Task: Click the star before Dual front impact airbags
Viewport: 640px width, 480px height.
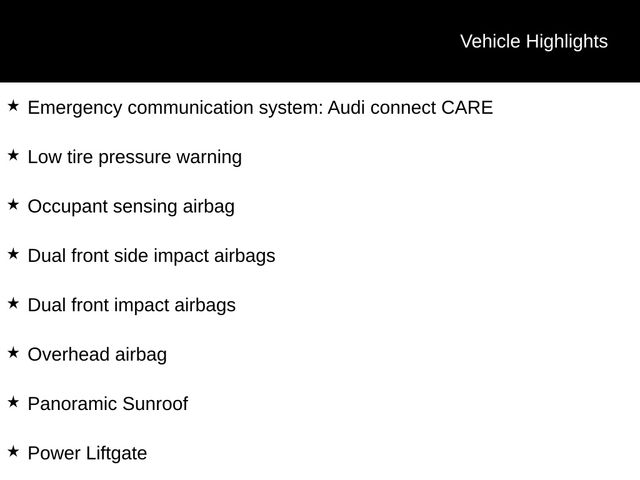Action: click(x=12, y=303)
